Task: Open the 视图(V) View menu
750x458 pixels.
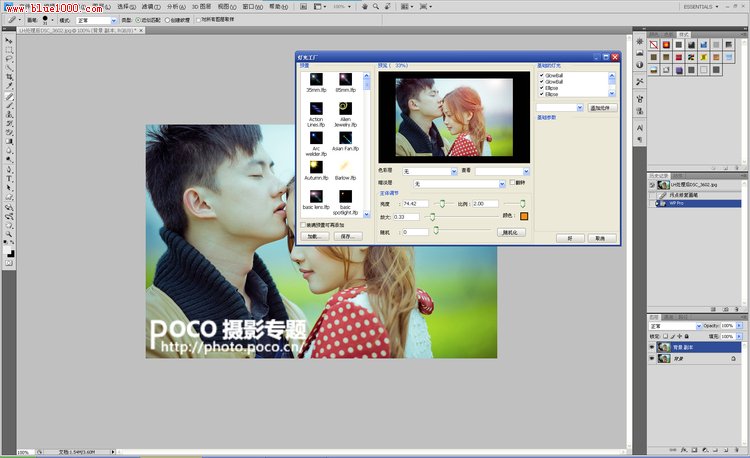Action: [x=227, y=7]
